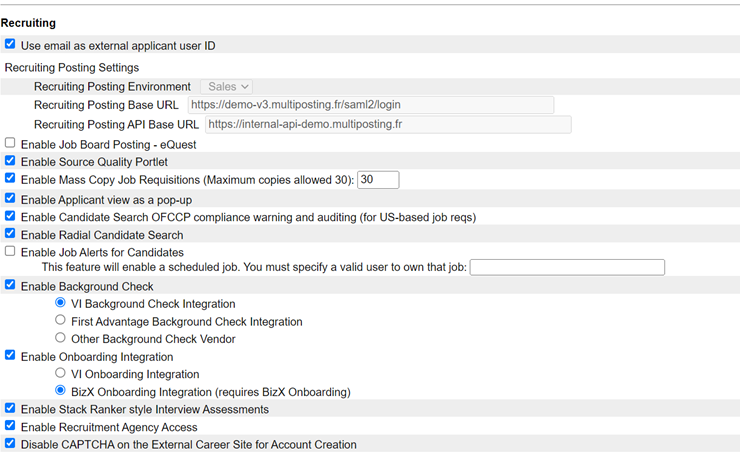Check Enable Job Alerts for Candidates

click(10, 252)
